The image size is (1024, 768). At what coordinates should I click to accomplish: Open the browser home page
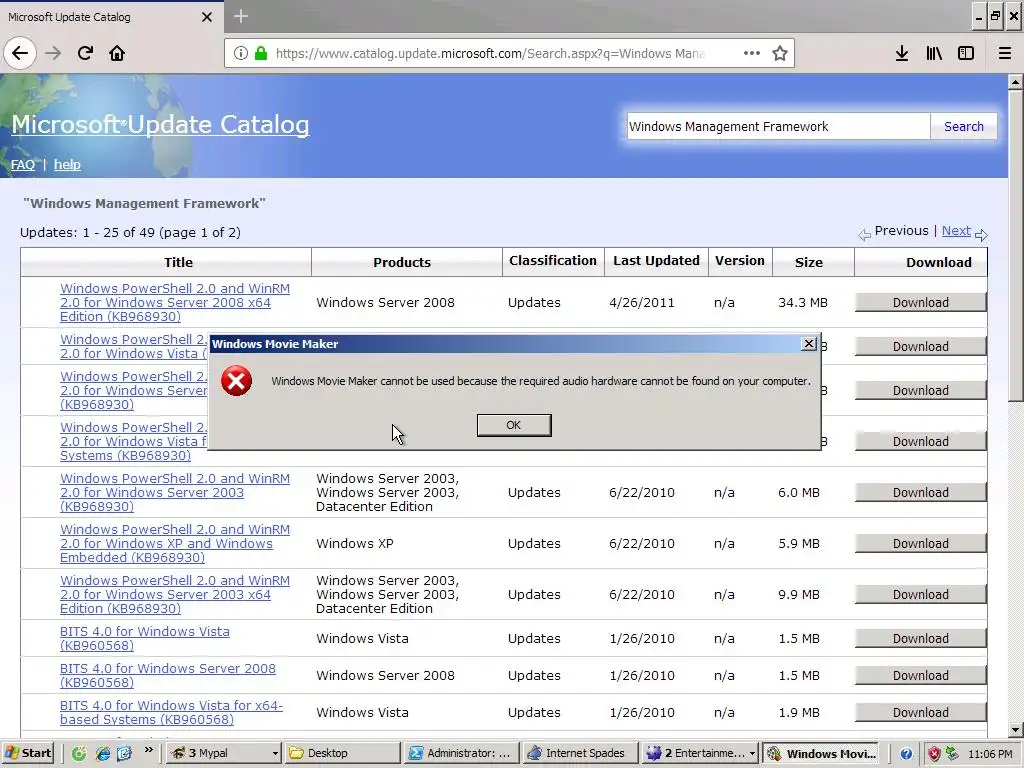pyautogui.click(x=117, y=54)
